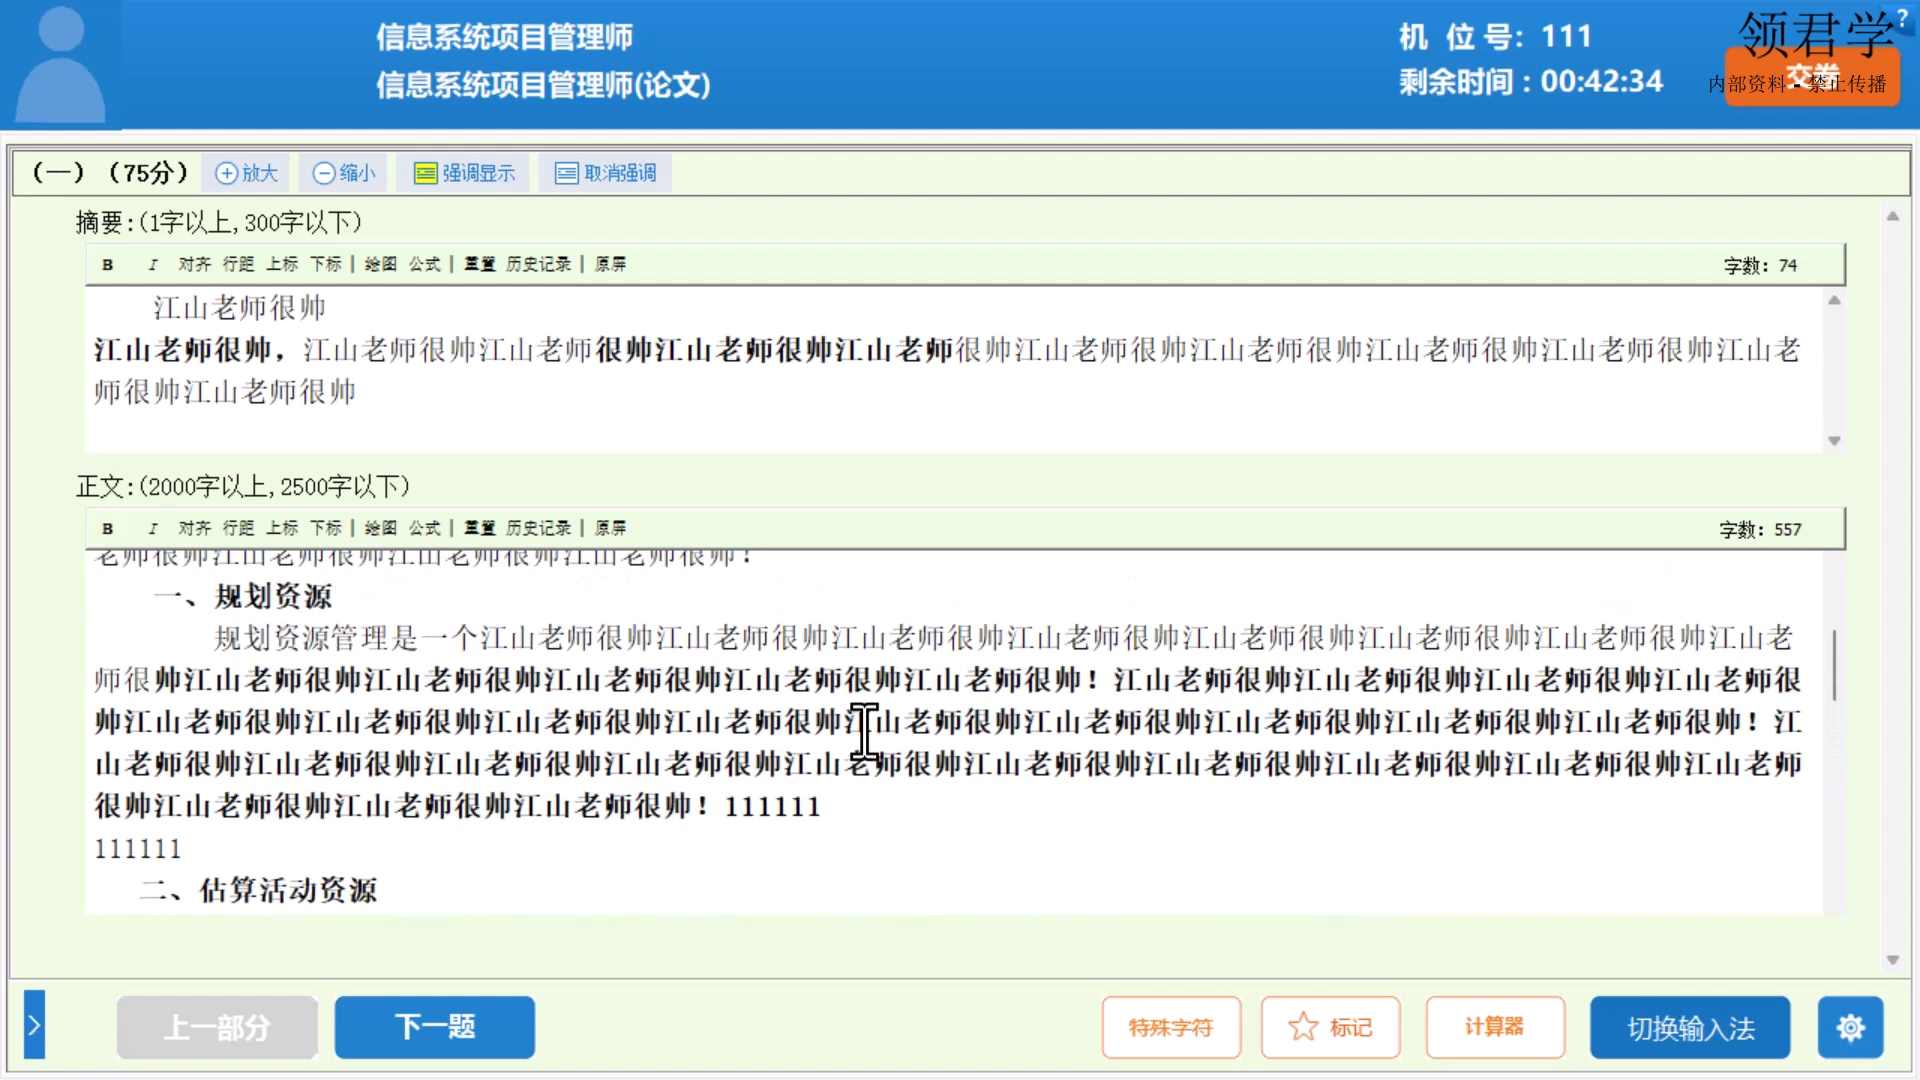The height and width of the screenshot is (1080, 1920).
Task: Open 绘图 drawing in 摘要 toolbar
Action: (x=381, y=264)
